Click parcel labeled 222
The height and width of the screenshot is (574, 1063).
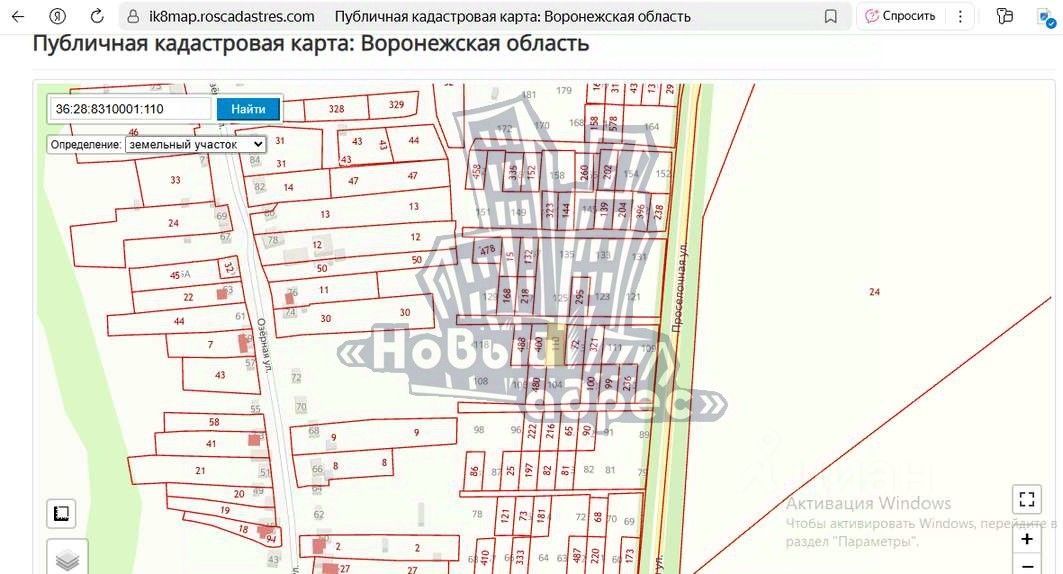click(532, 431)
